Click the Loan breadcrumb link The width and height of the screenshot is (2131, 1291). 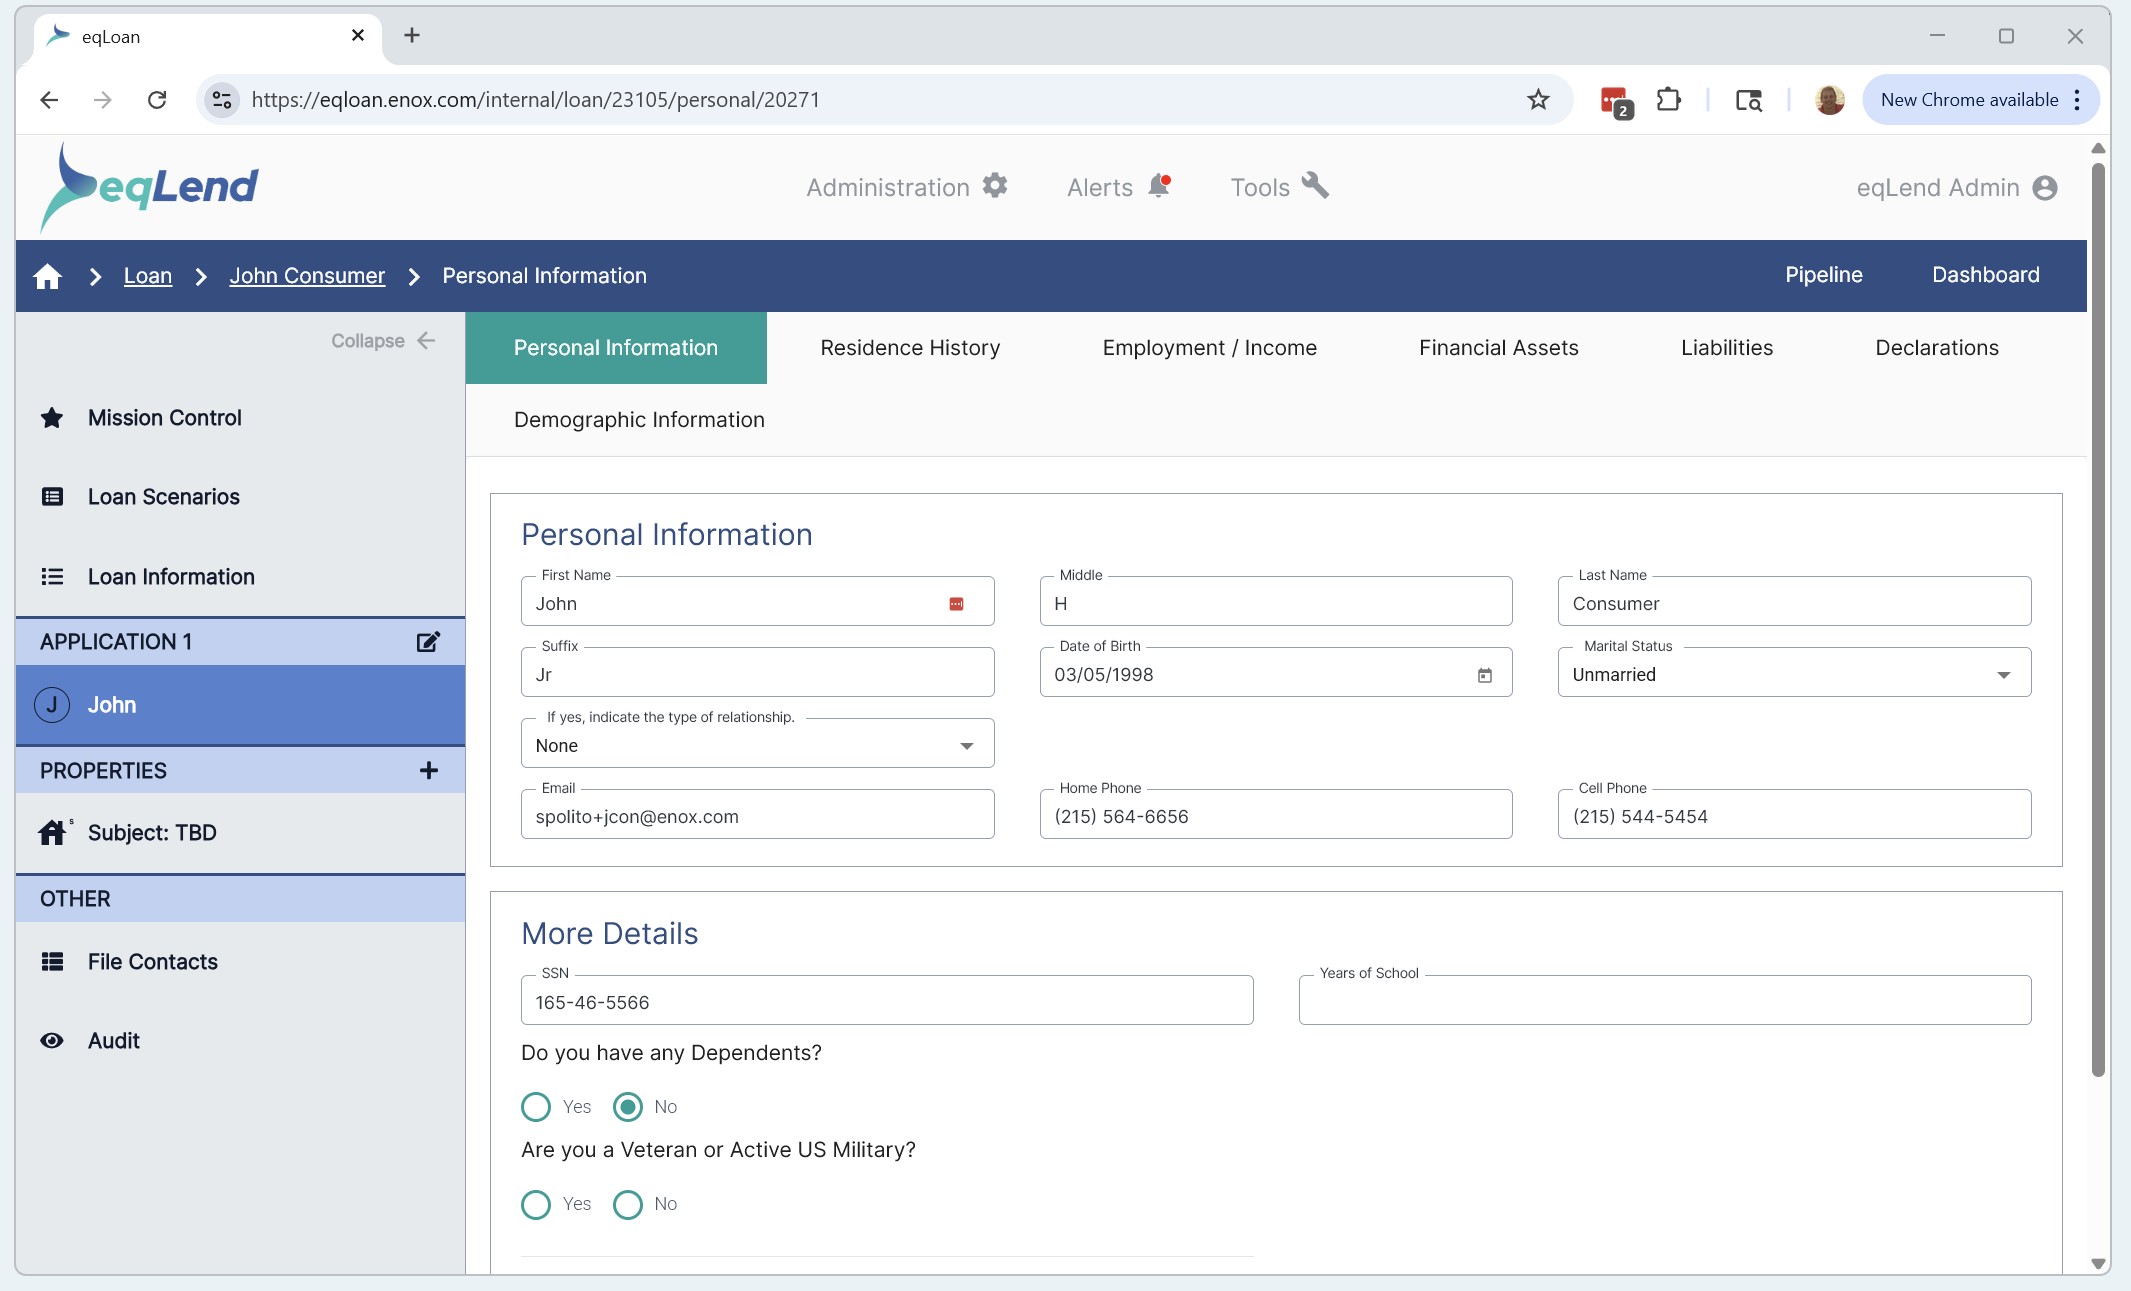point(148,276)
